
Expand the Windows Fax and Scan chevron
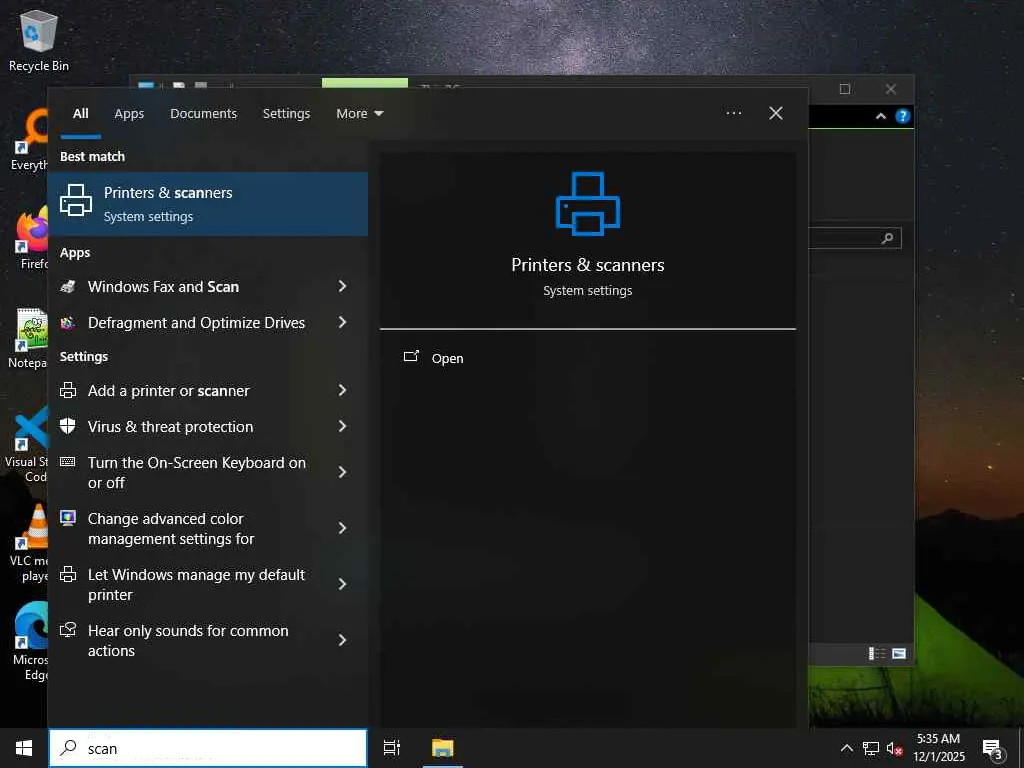click(x=342, y=286)
